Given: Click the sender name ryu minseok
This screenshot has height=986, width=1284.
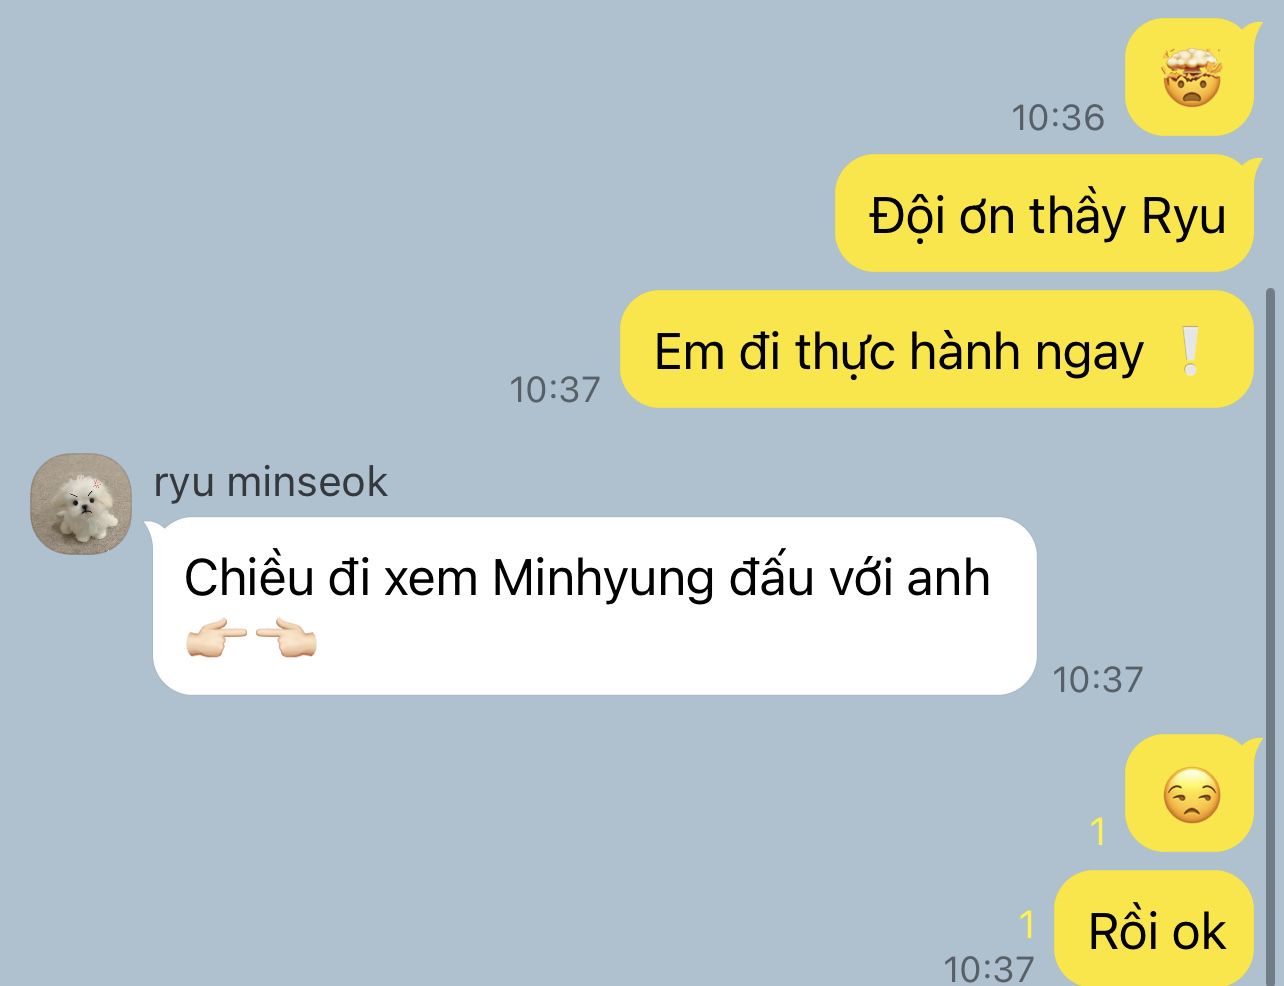Looking at the screenshot, I should pos(270,482).
